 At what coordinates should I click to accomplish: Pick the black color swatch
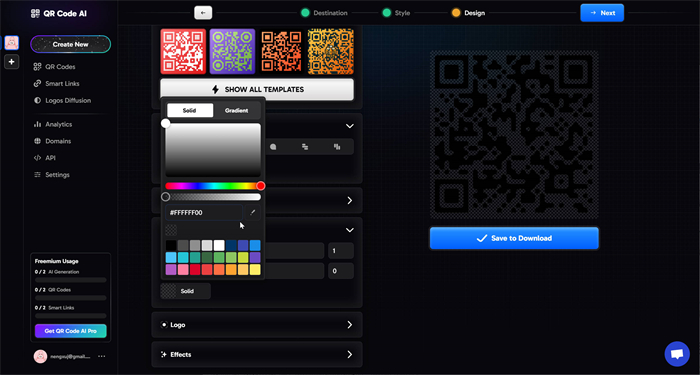tap(171, 245)
